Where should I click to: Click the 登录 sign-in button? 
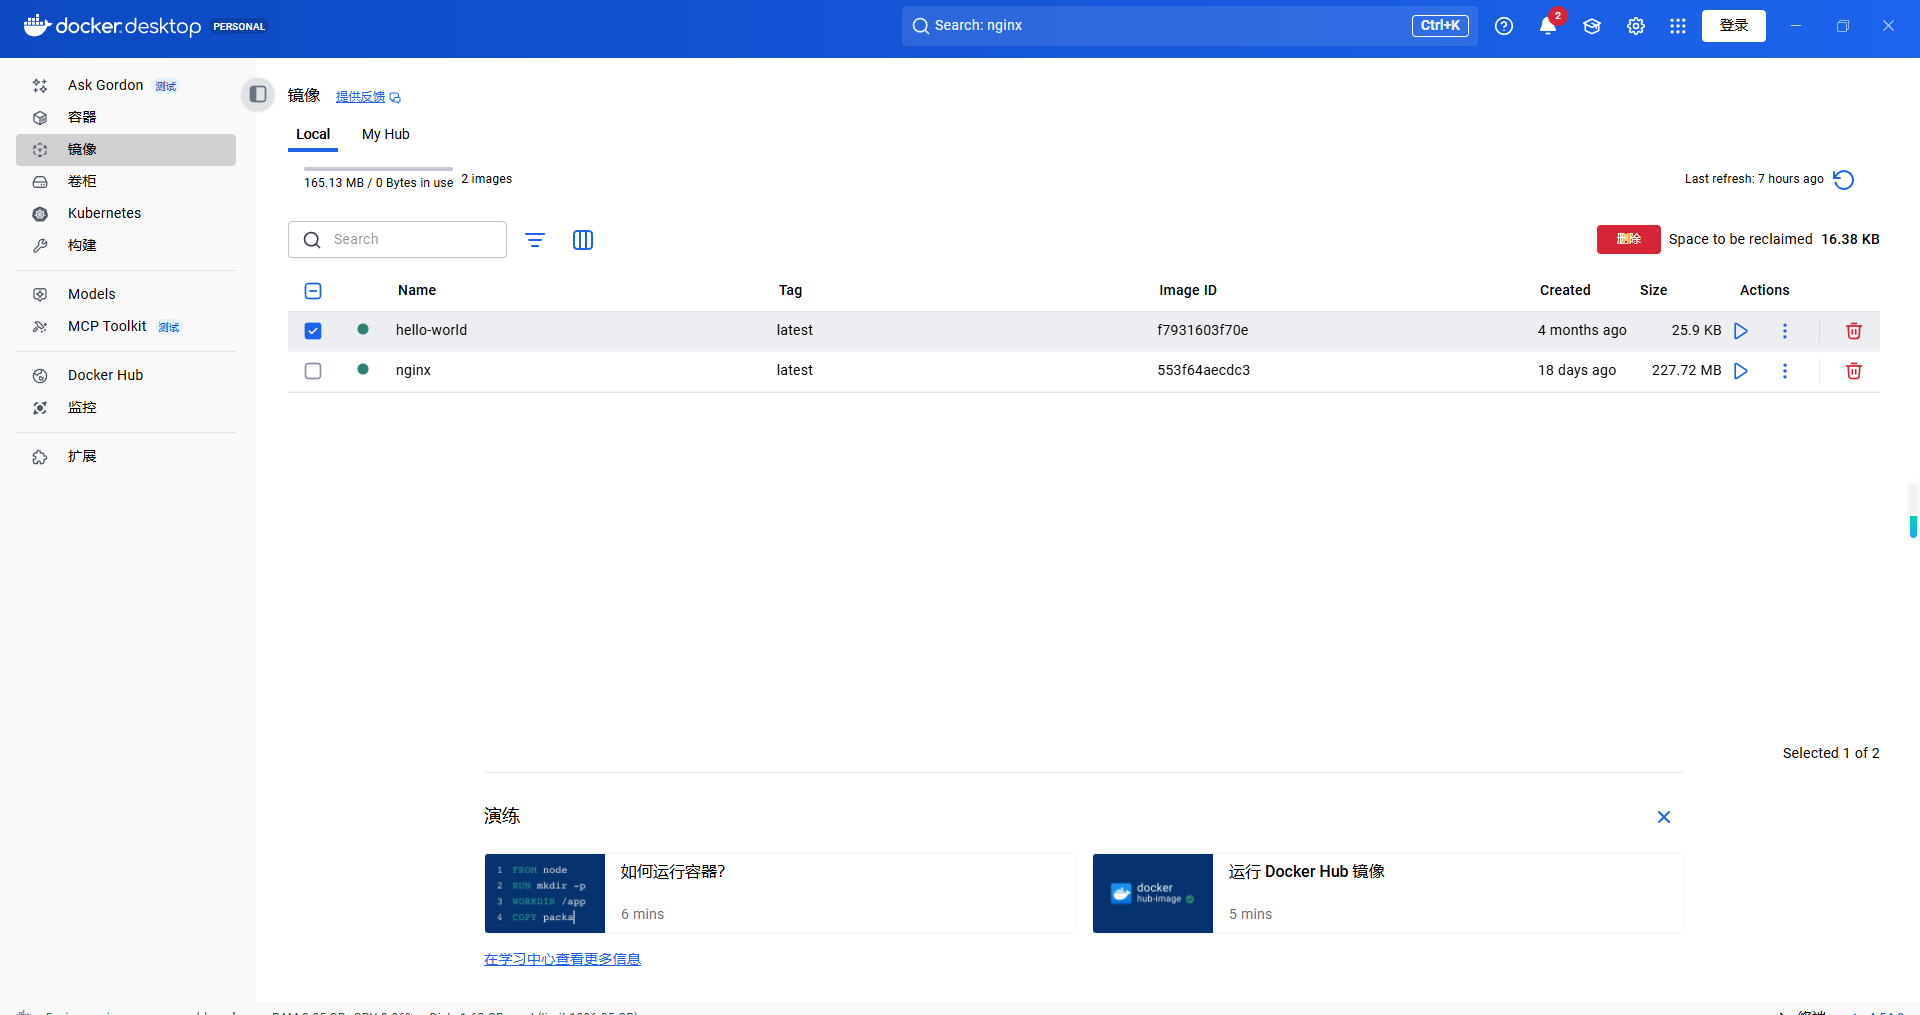click(x=1734, y=26)
